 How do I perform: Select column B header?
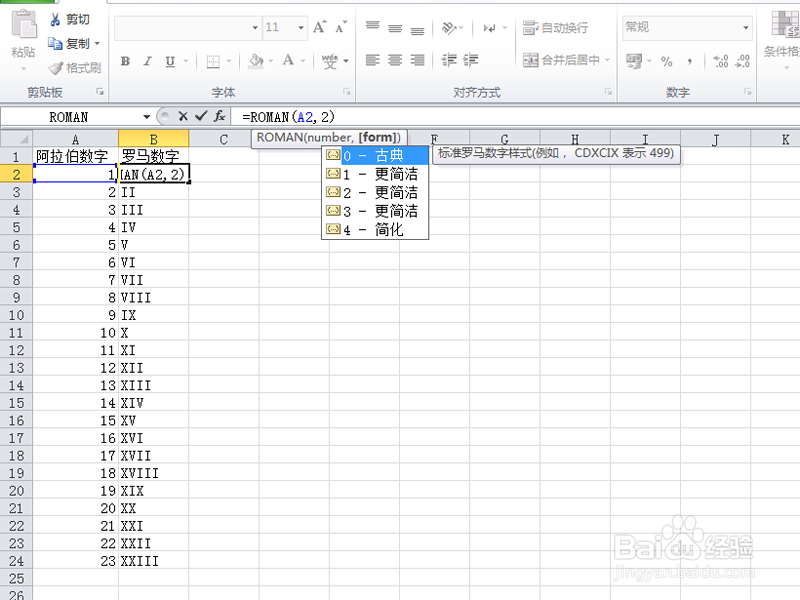(154, 139)
